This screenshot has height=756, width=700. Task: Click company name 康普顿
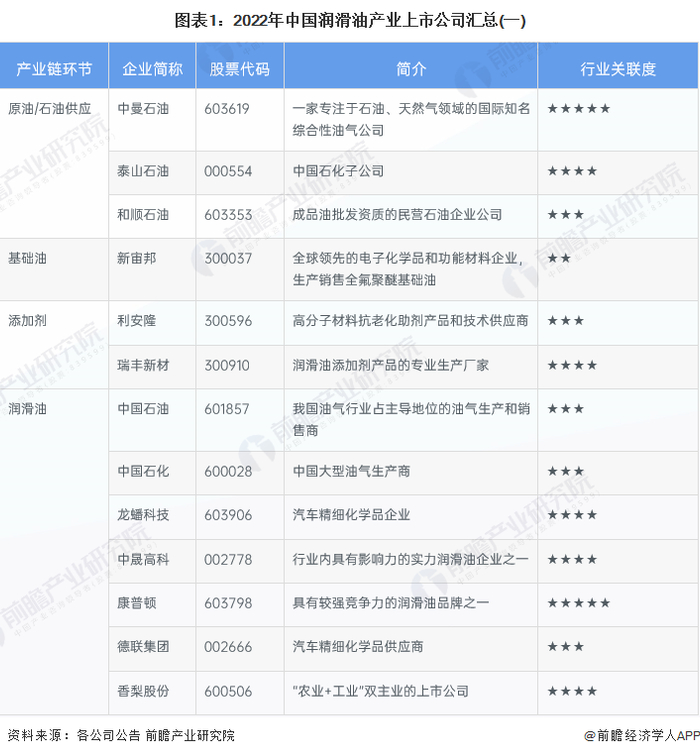[x=137, y=603]
